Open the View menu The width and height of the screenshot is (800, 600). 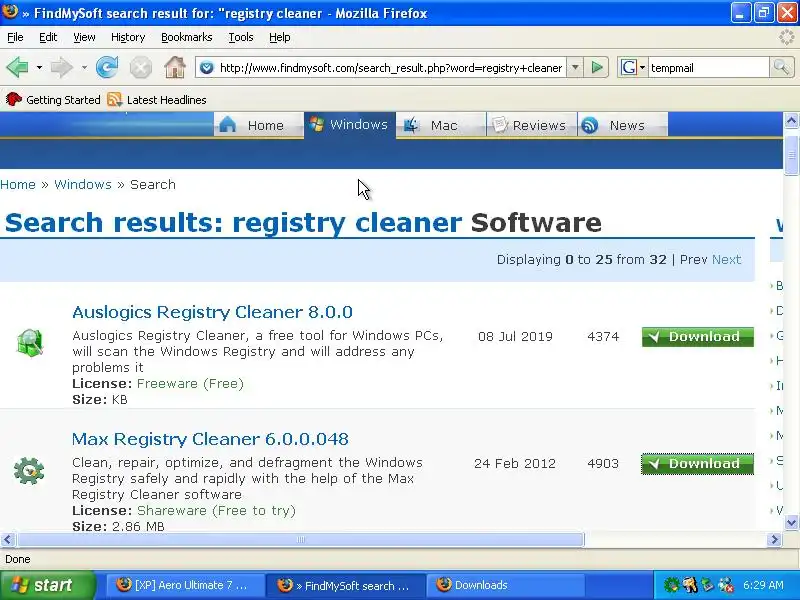pos(84,37)
